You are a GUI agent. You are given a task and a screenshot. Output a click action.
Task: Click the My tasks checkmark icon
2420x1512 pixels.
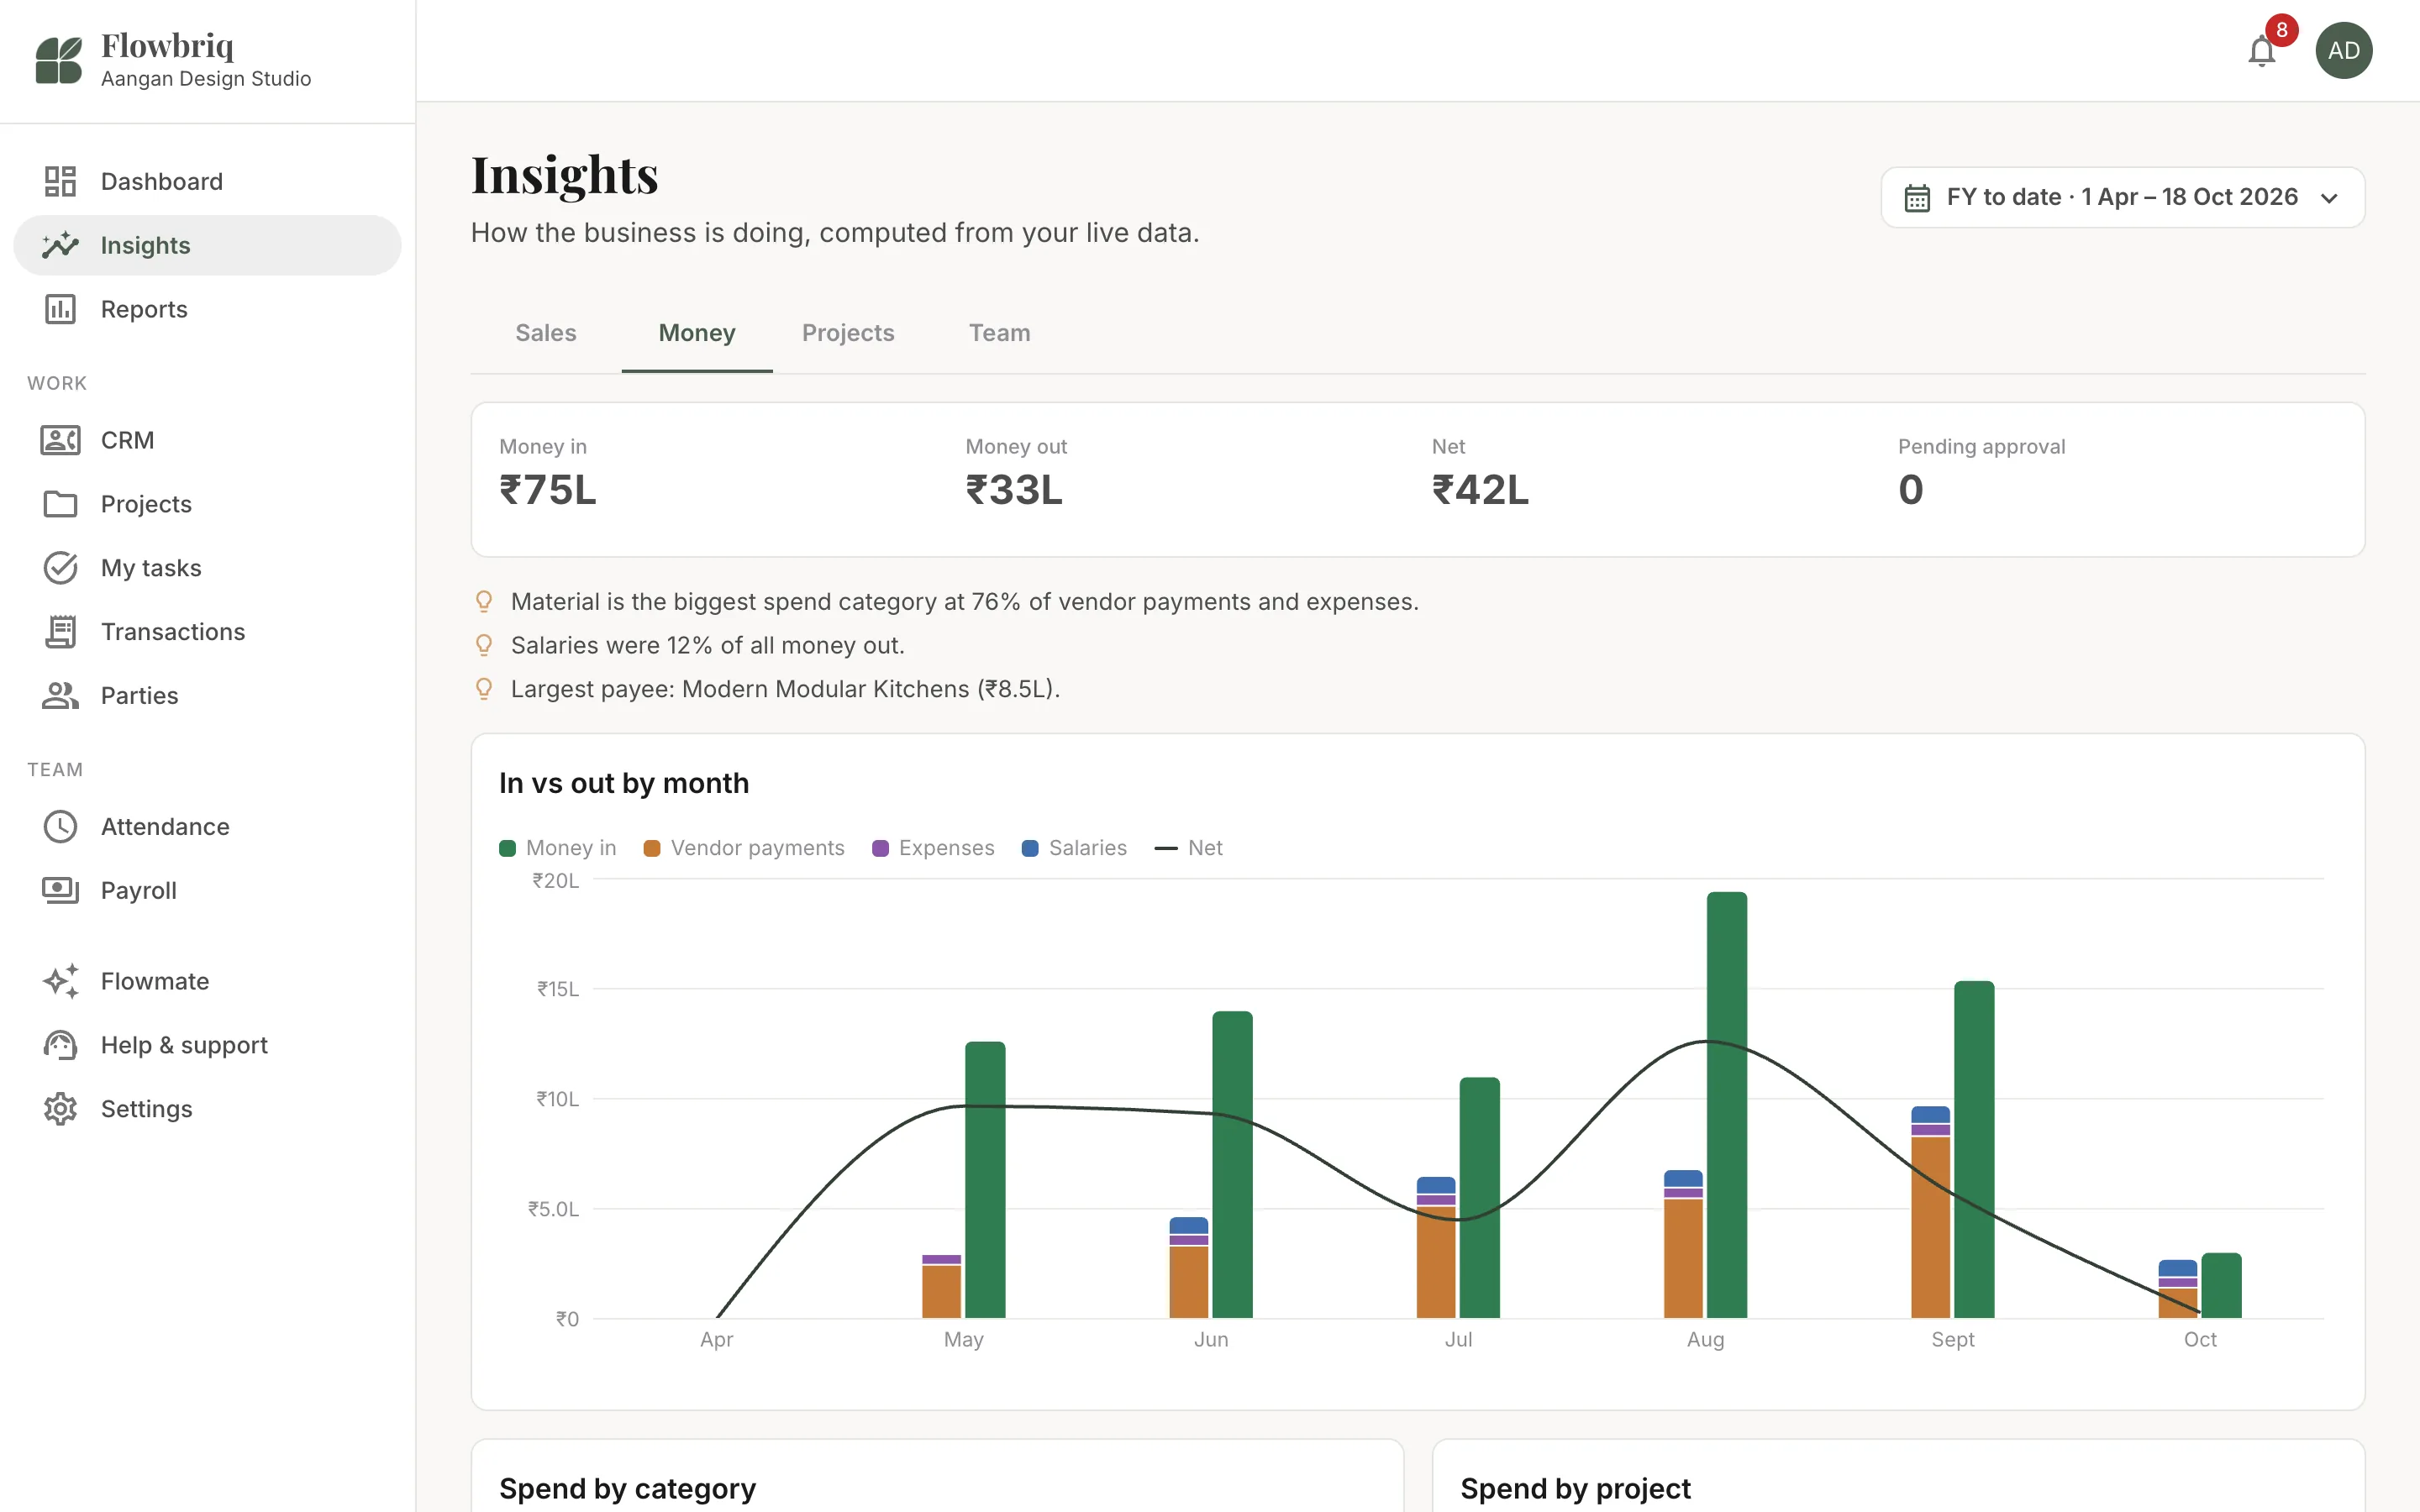pyautogui.click(x=60, y=568)
